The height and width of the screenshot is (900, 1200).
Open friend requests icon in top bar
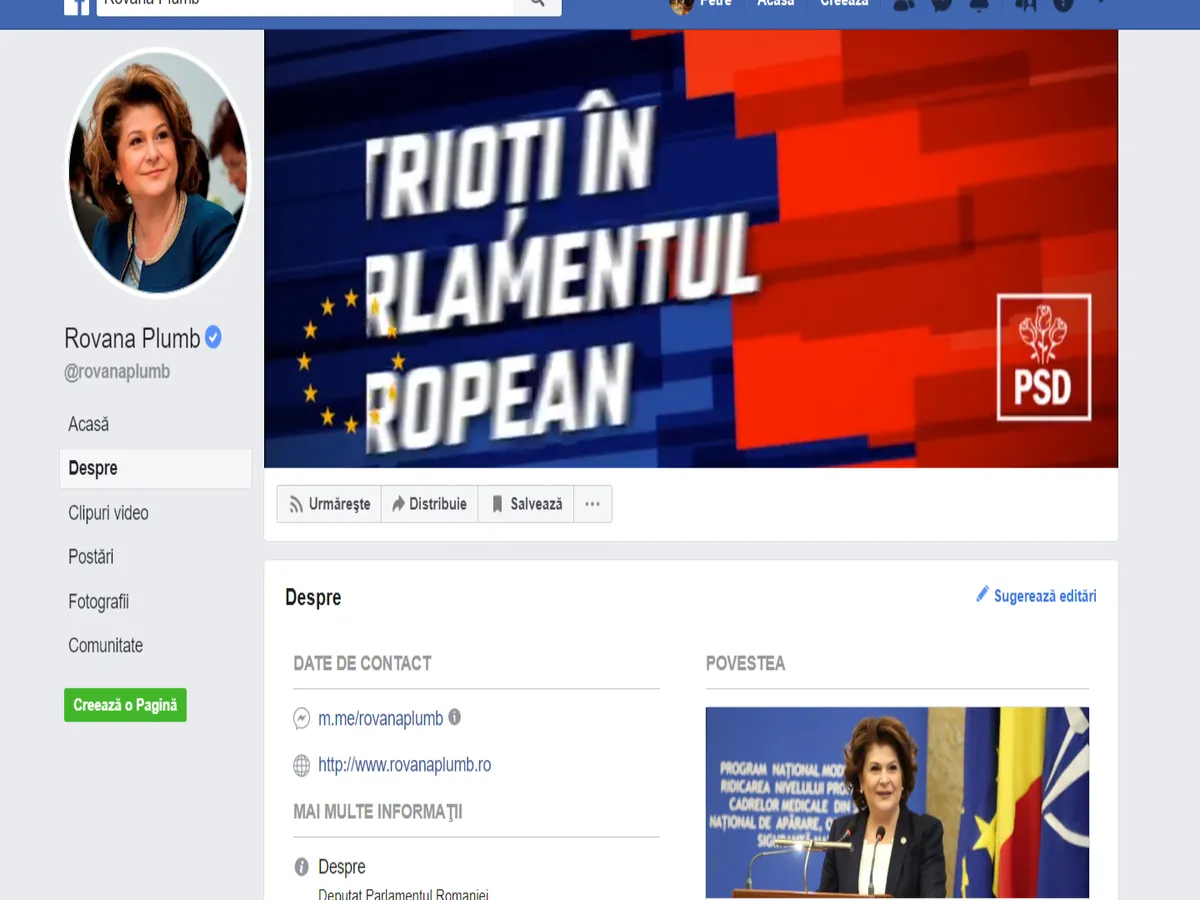pyautogui.click(x=903, y=4)
